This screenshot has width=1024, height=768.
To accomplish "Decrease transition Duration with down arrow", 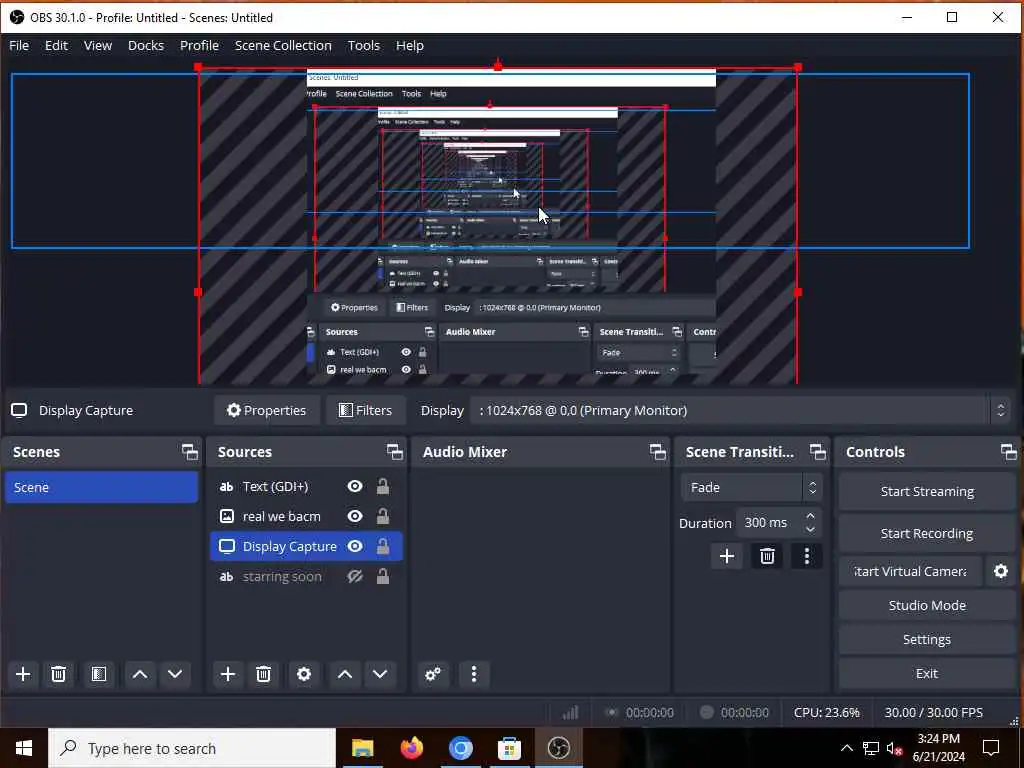I will 810,530.
